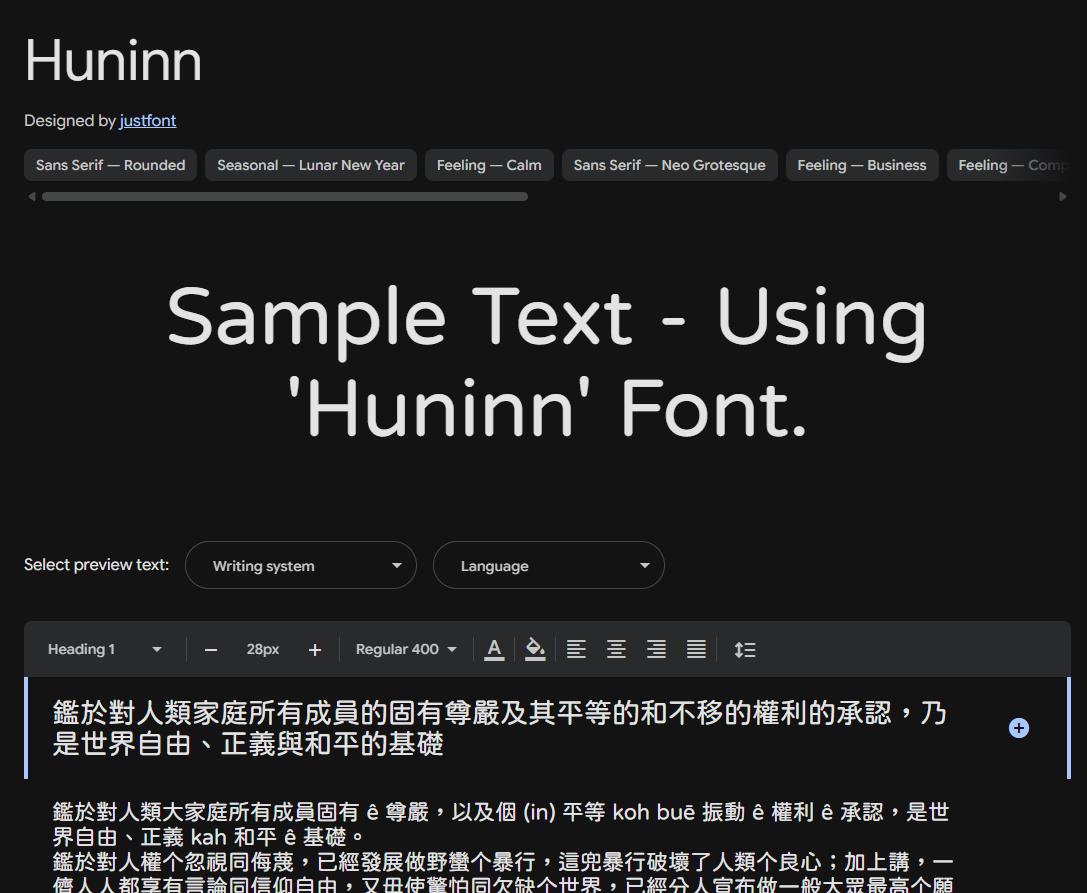Select the Seasonal — Lunar New Year tag
The image size is (1087, 893).
pos(311,165)
